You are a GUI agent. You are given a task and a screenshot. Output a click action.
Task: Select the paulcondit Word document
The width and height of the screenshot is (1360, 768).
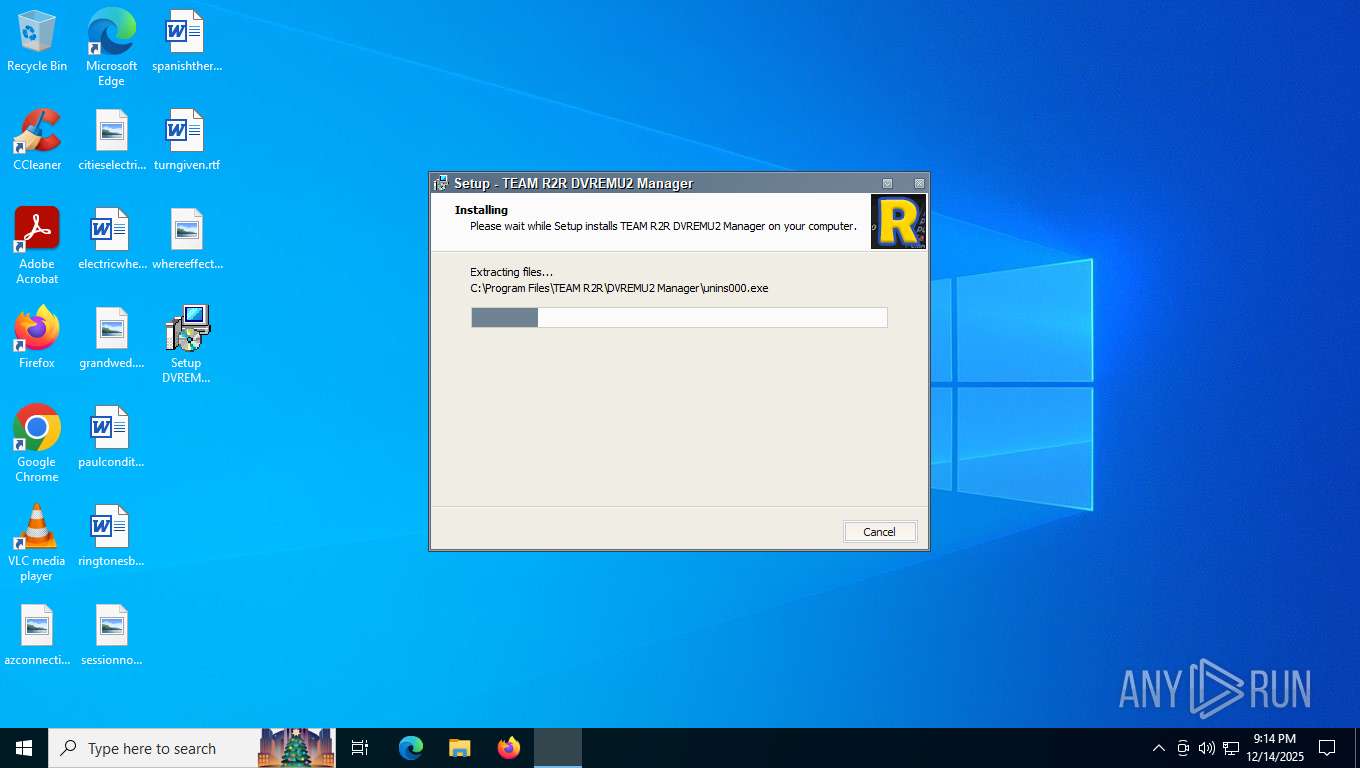click(111, 437)
